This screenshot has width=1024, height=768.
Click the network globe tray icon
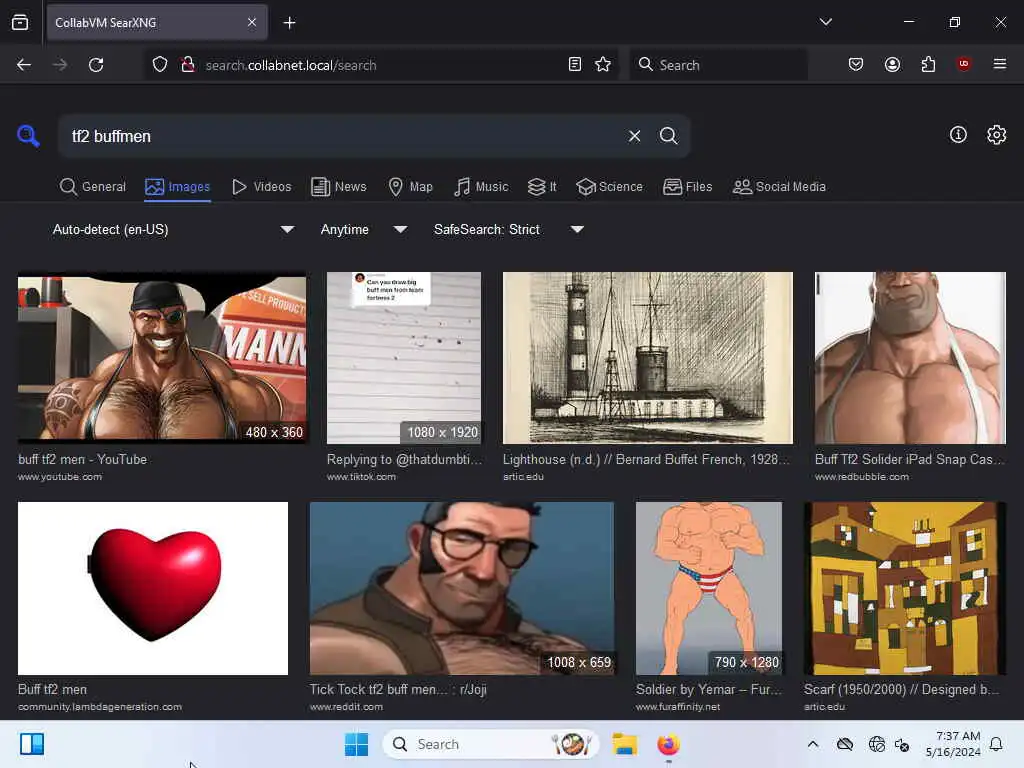tap(876, 744)
